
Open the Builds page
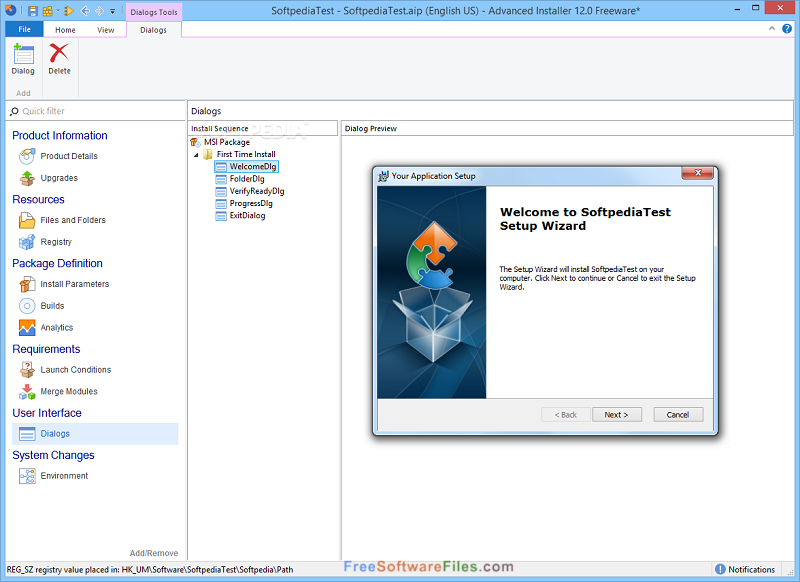[x=52, y=306]
